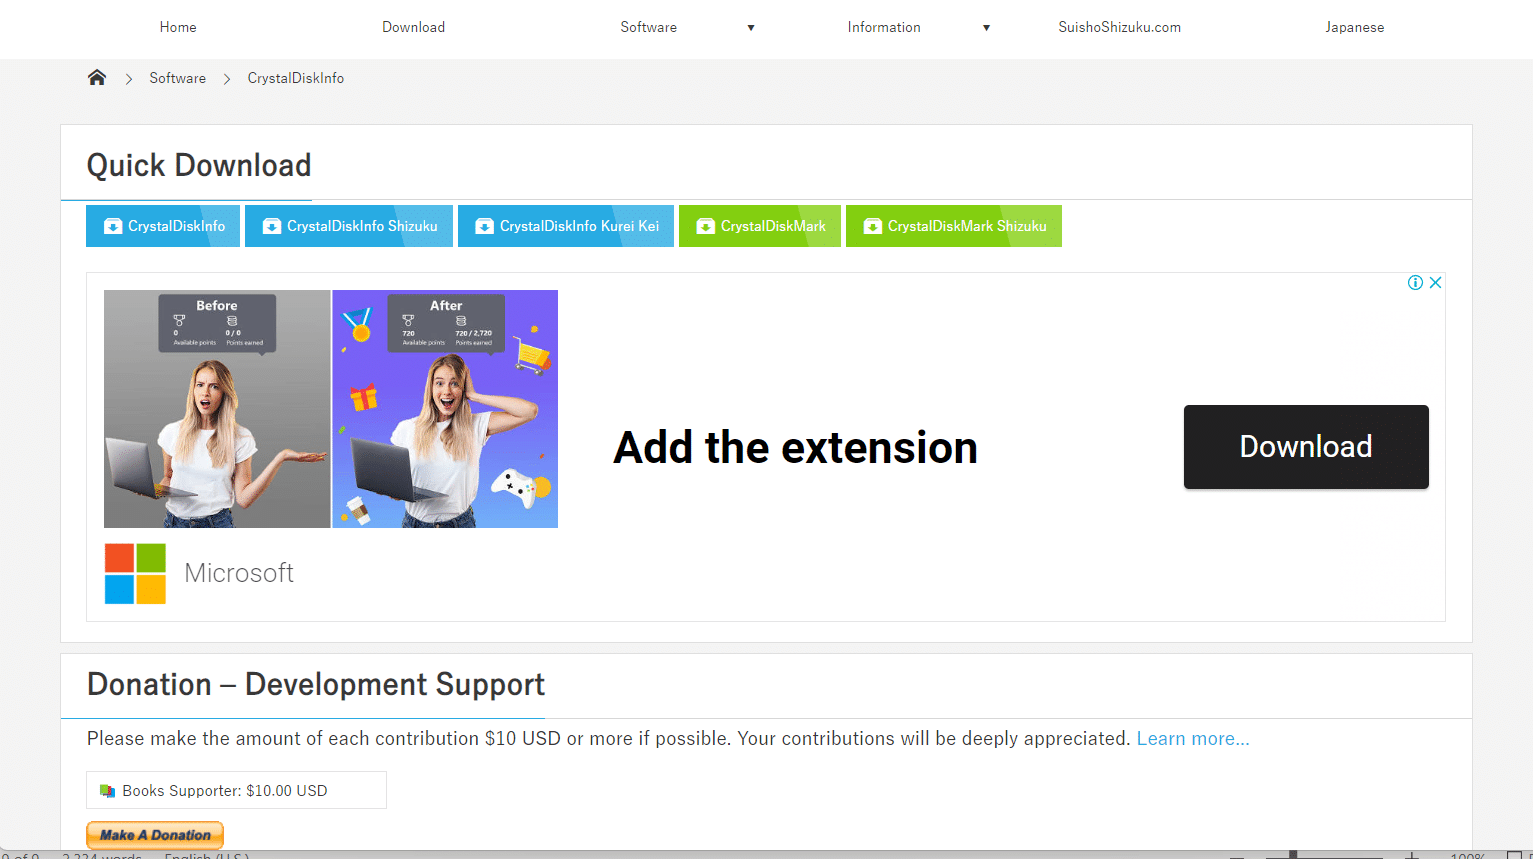Click the Donation – Development Support heading
This screenshot has height=859, width=1533.
click(x=316, y=685)
